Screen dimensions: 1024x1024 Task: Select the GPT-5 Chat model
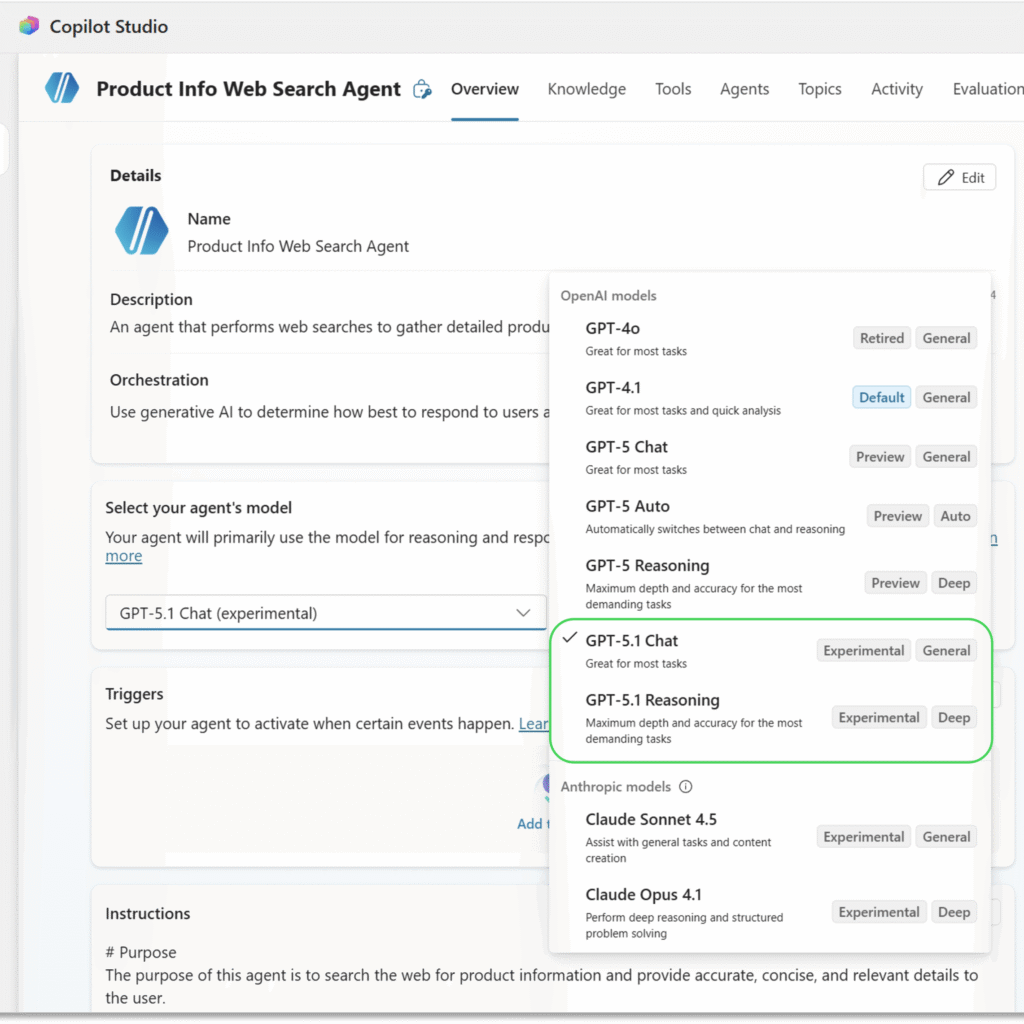tap(770, 457)
